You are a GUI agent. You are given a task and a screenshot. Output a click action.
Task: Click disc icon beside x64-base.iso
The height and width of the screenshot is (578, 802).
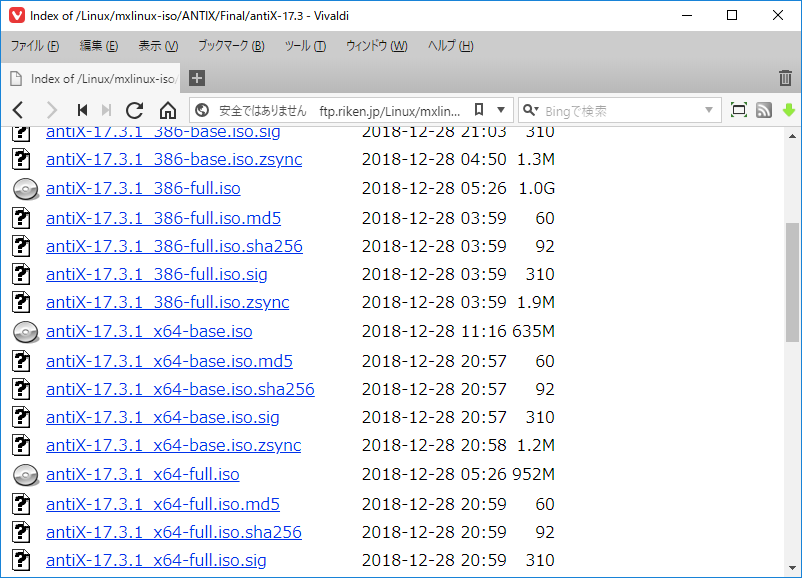click(x=26, y=332)
